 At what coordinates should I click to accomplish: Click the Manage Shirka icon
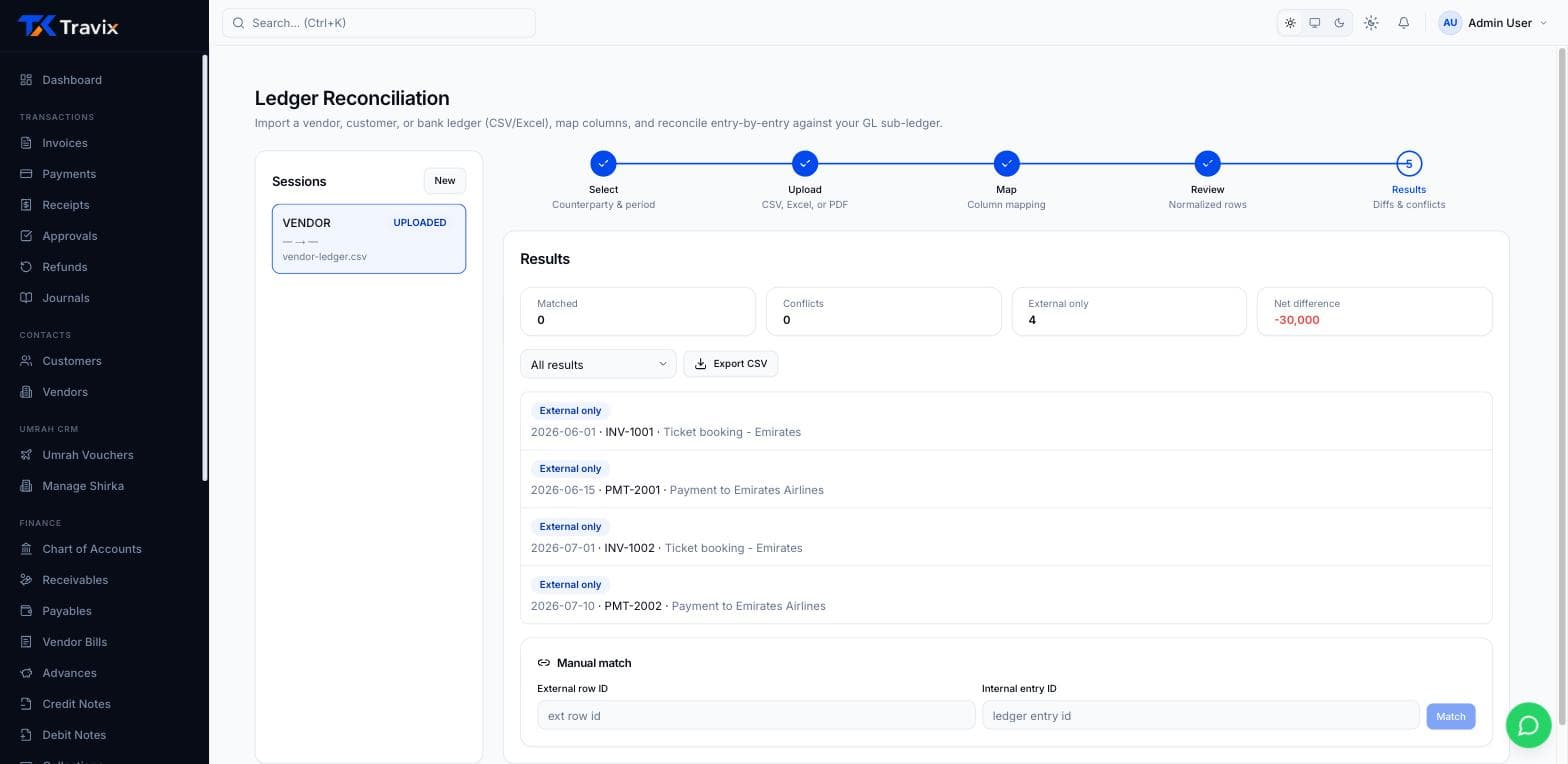tap(27, 486)
